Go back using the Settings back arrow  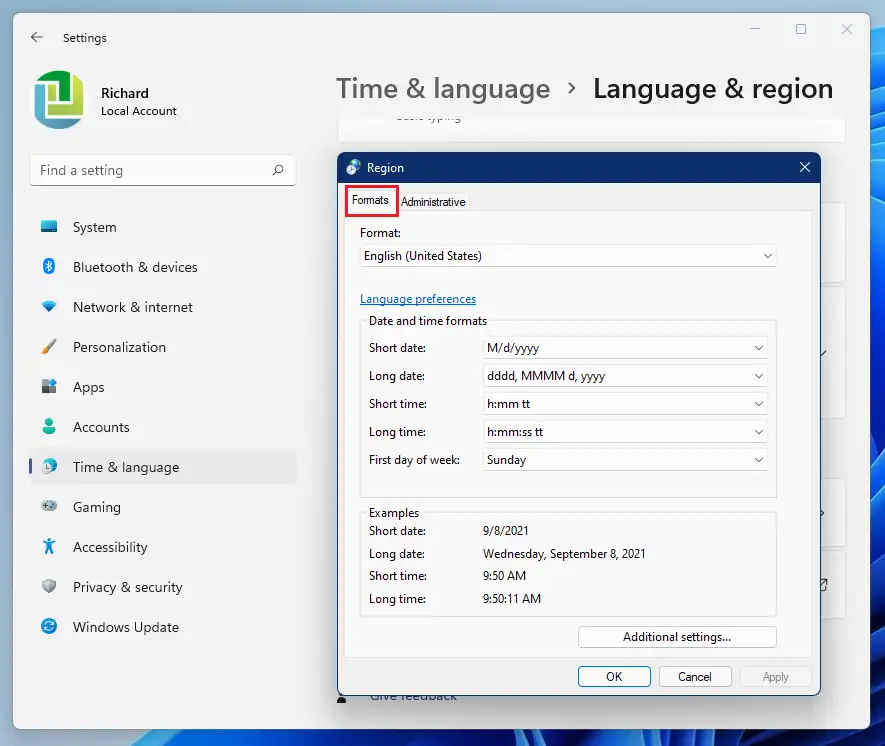(x=37, y=37)
